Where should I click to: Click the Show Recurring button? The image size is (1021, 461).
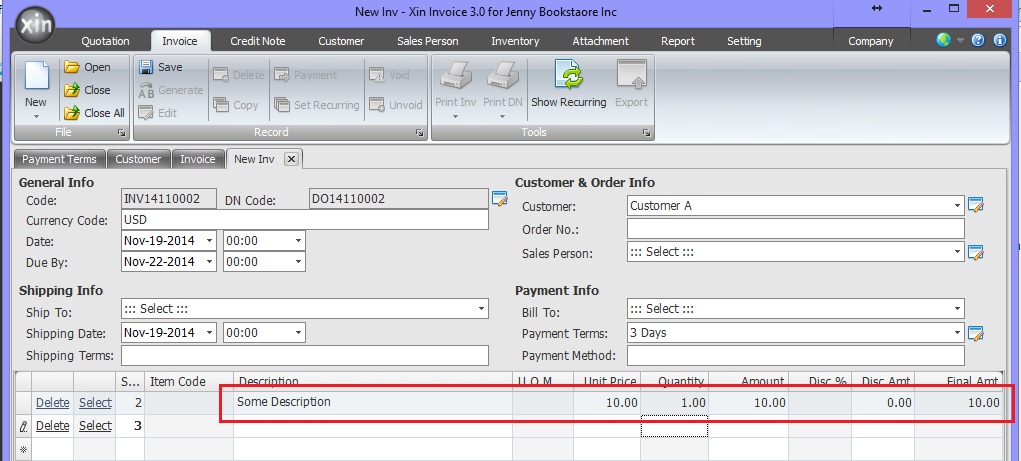tap(569, 83)
